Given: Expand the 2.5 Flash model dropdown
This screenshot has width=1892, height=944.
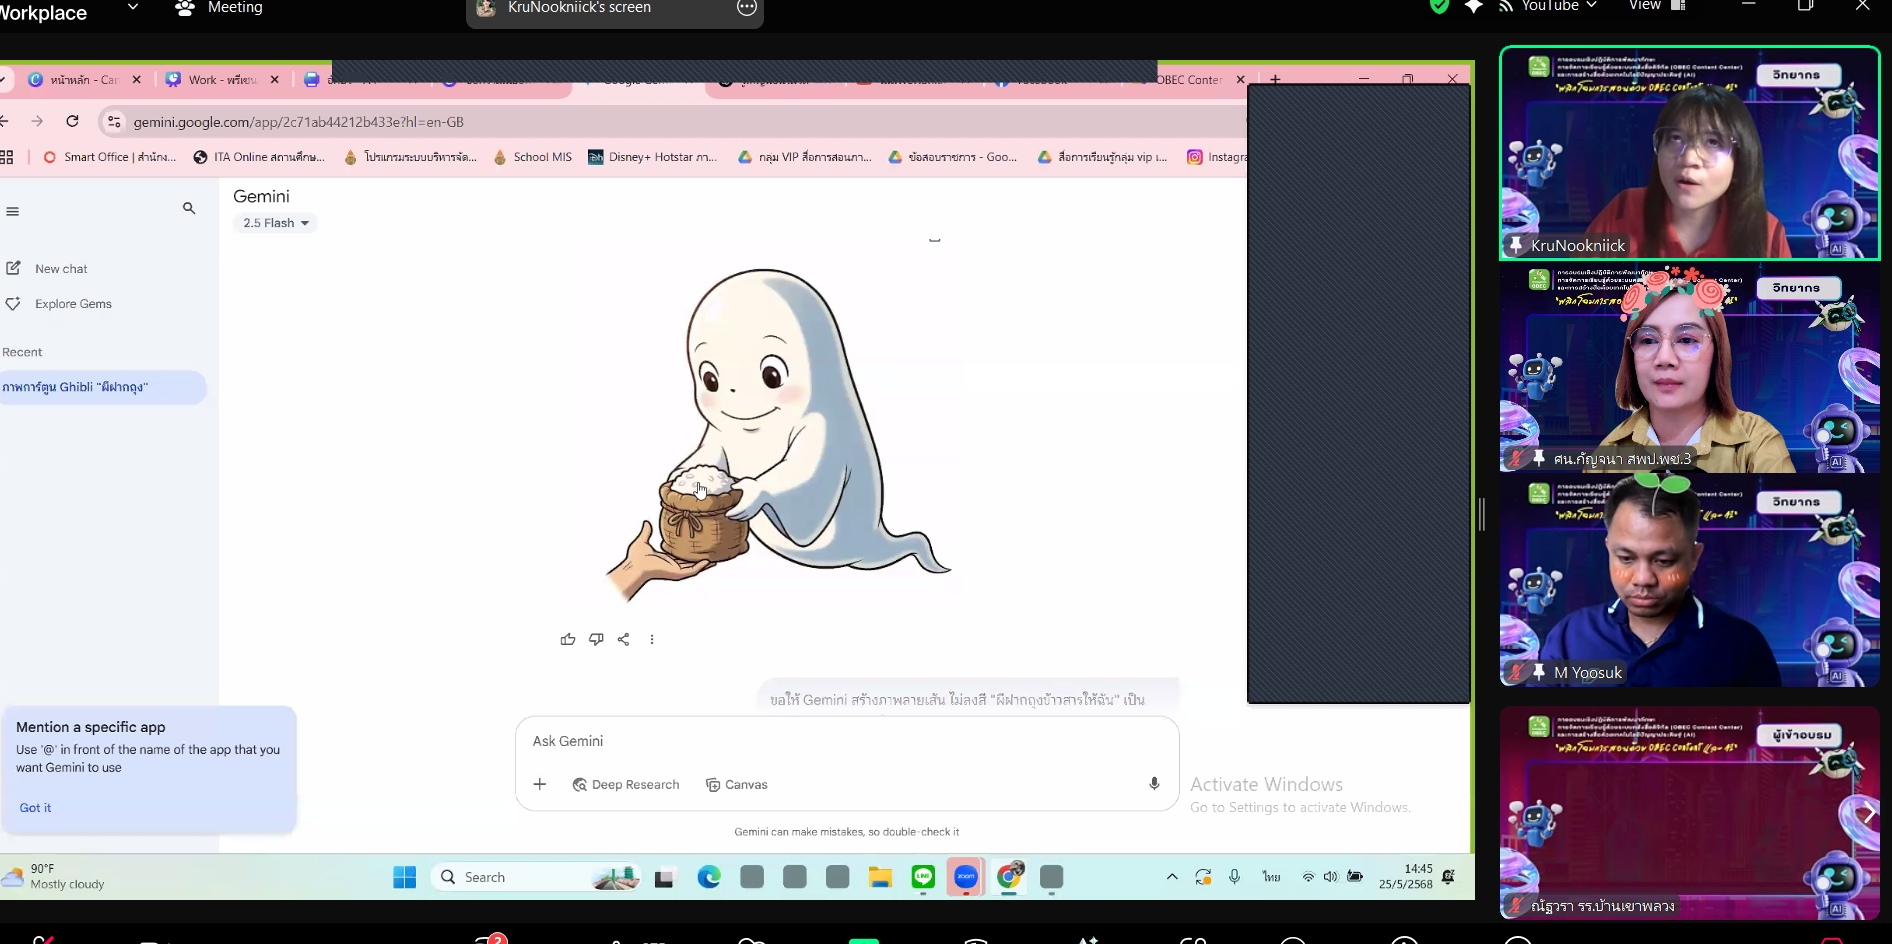Looking at the screenshot, I should point(276,223).
